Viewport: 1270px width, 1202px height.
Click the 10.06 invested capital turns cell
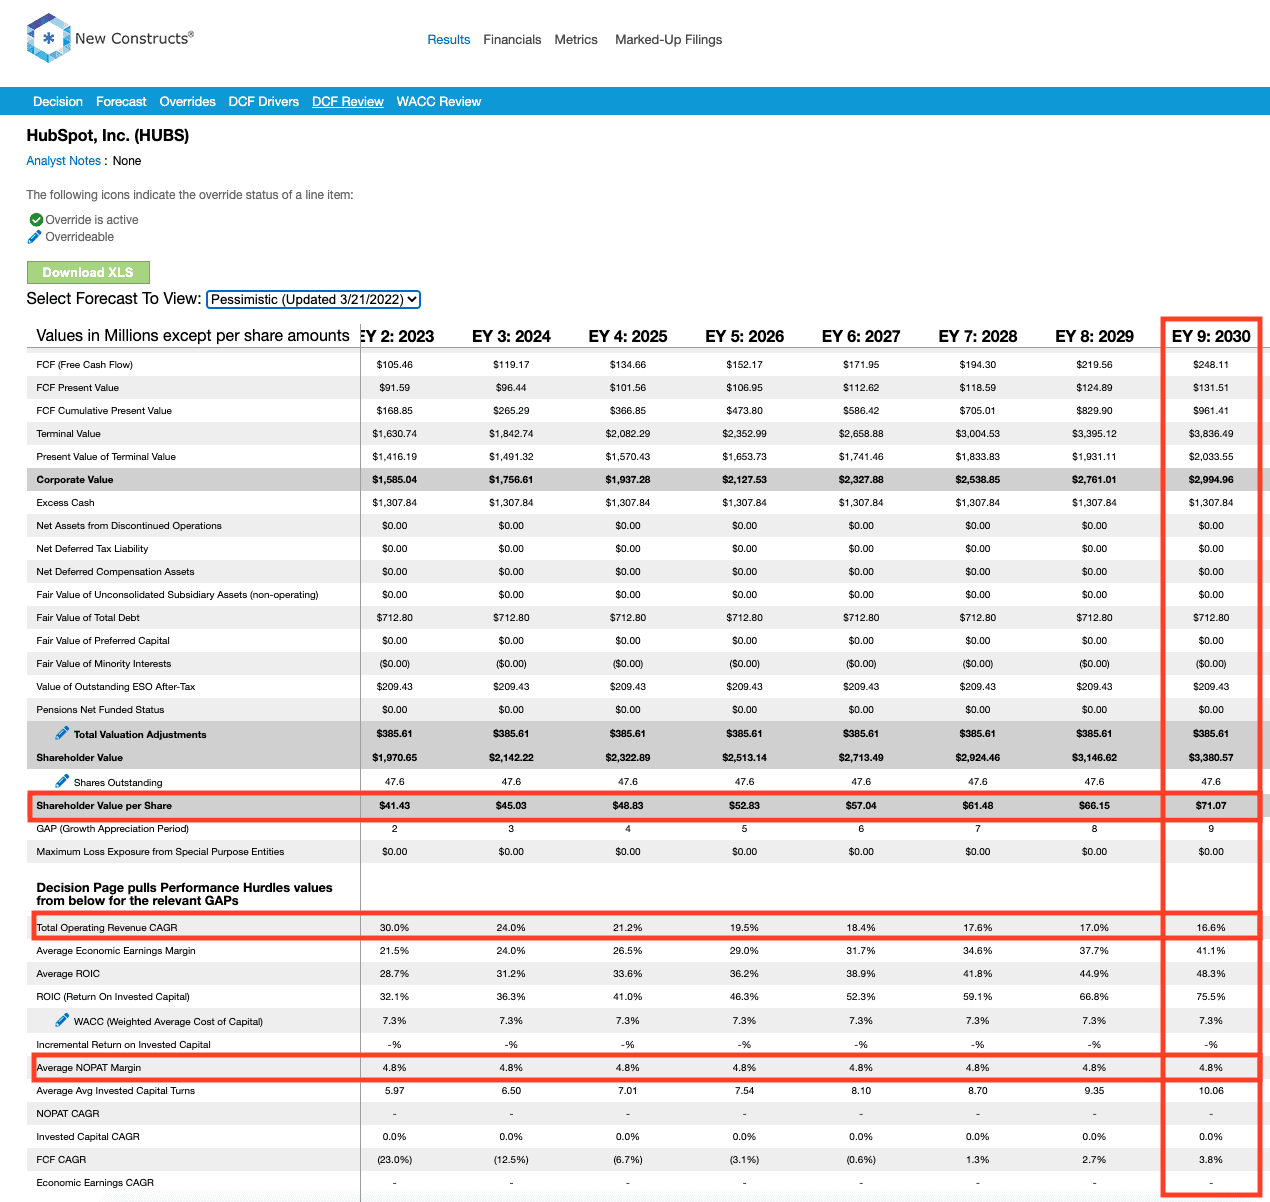click(x=1211, y=1091)
